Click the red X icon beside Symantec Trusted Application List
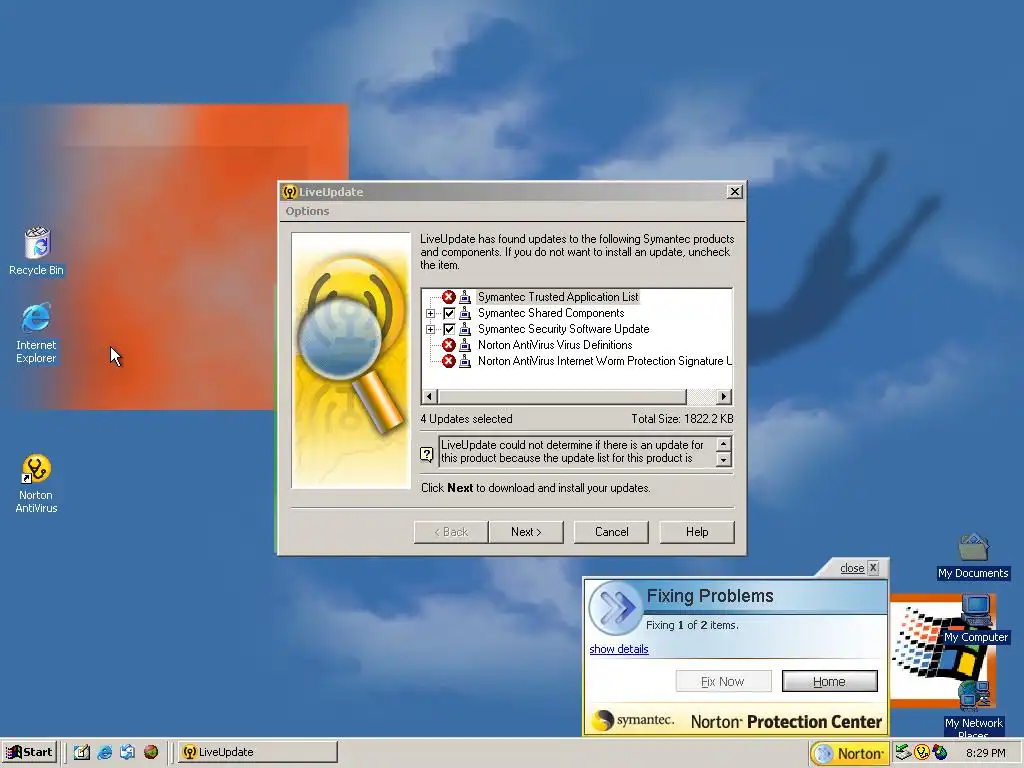The height and width of the screenshot is (768, 1024). pyautogui.click(x=449, y=297)
